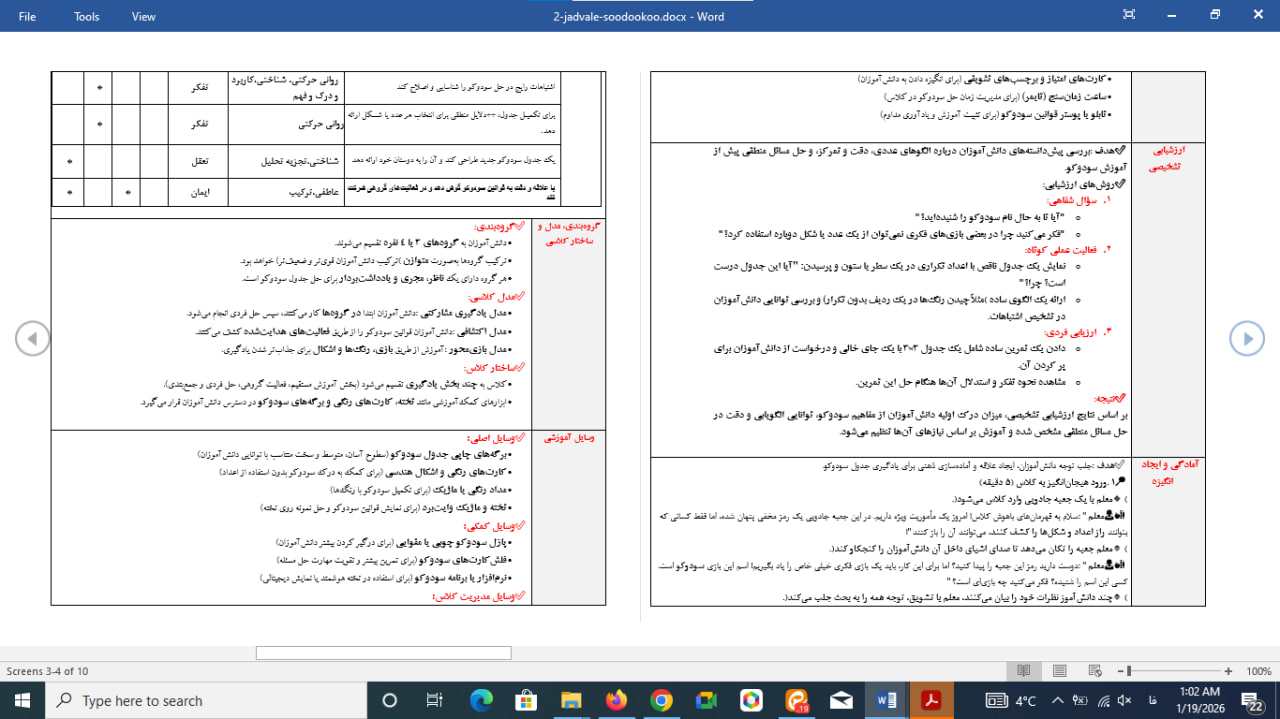1280x719 pixels.
Task: Click the previous page arrow on the left
Action: click(33, 339)
